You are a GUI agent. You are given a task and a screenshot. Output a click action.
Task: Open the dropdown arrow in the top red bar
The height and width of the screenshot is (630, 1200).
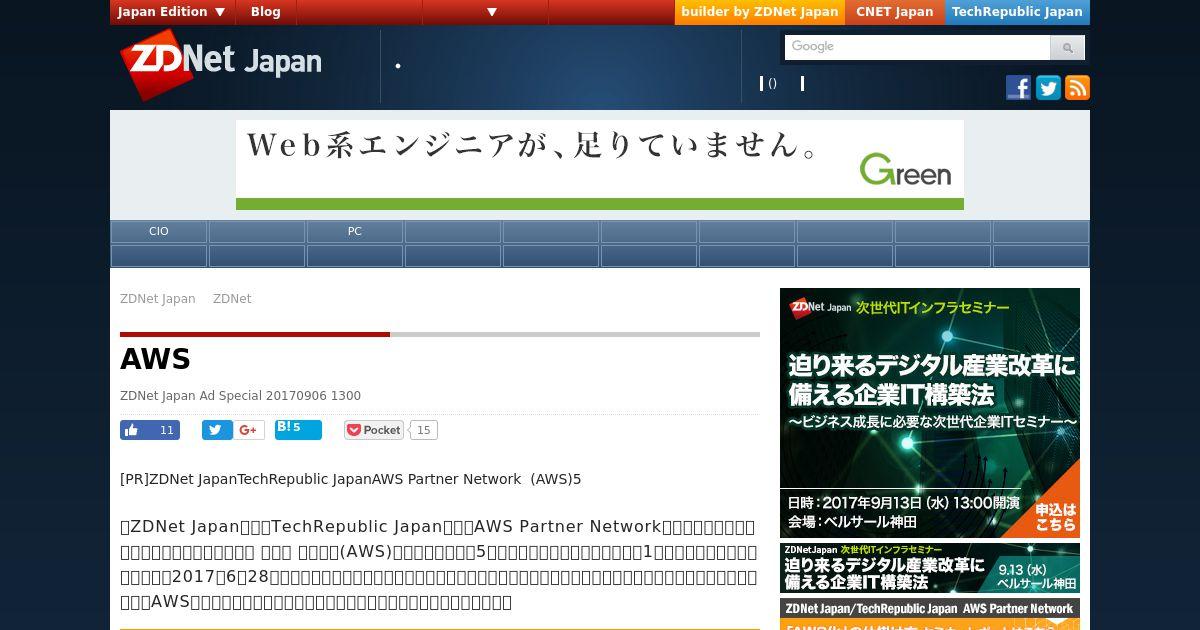(x=492, y=12)
